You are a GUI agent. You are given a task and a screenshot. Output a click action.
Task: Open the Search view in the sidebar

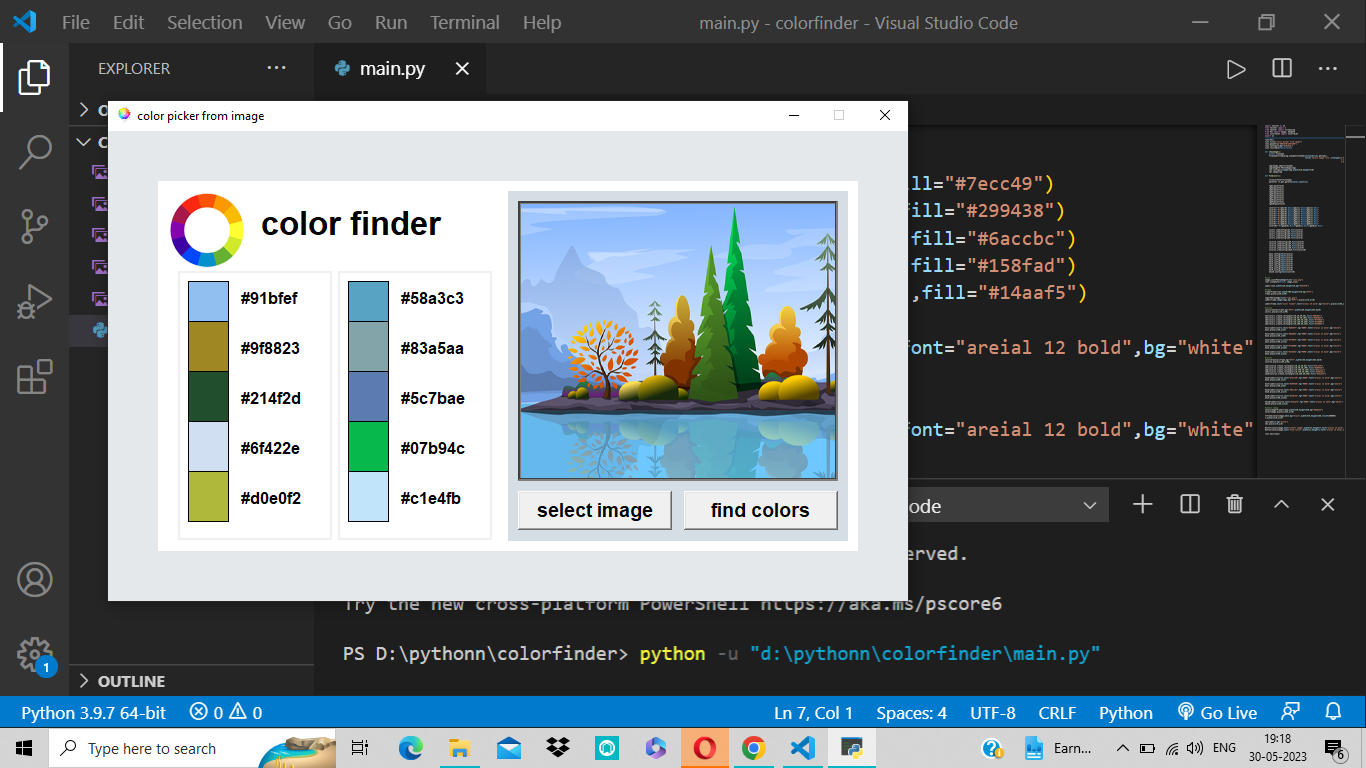35,151
